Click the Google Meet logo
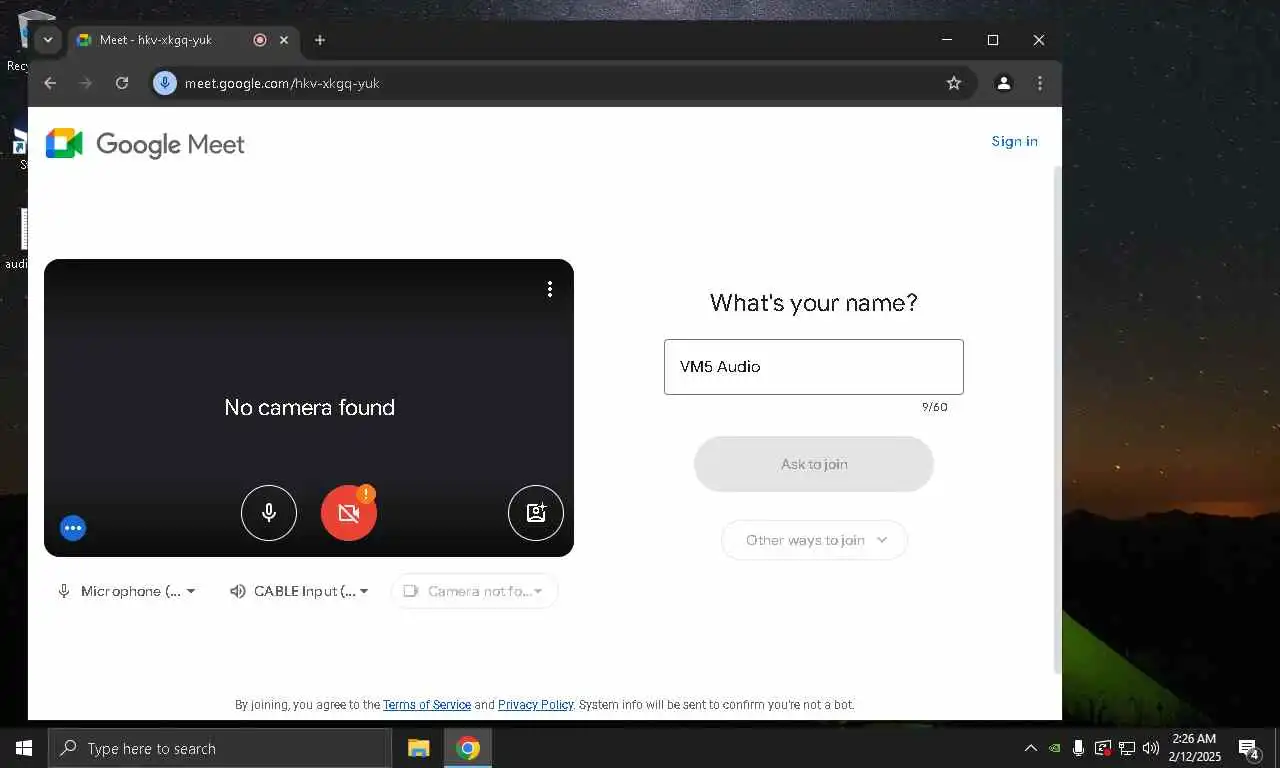This screenshot has width=1280, height=768. coord(145,144)
